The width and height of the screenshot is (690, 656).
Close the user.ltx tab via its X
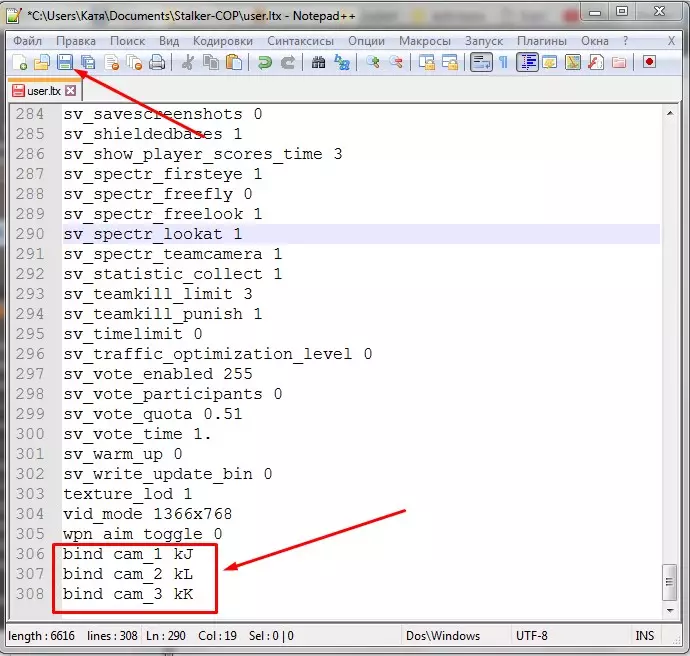pyautogui.click(x=70, y=91)
